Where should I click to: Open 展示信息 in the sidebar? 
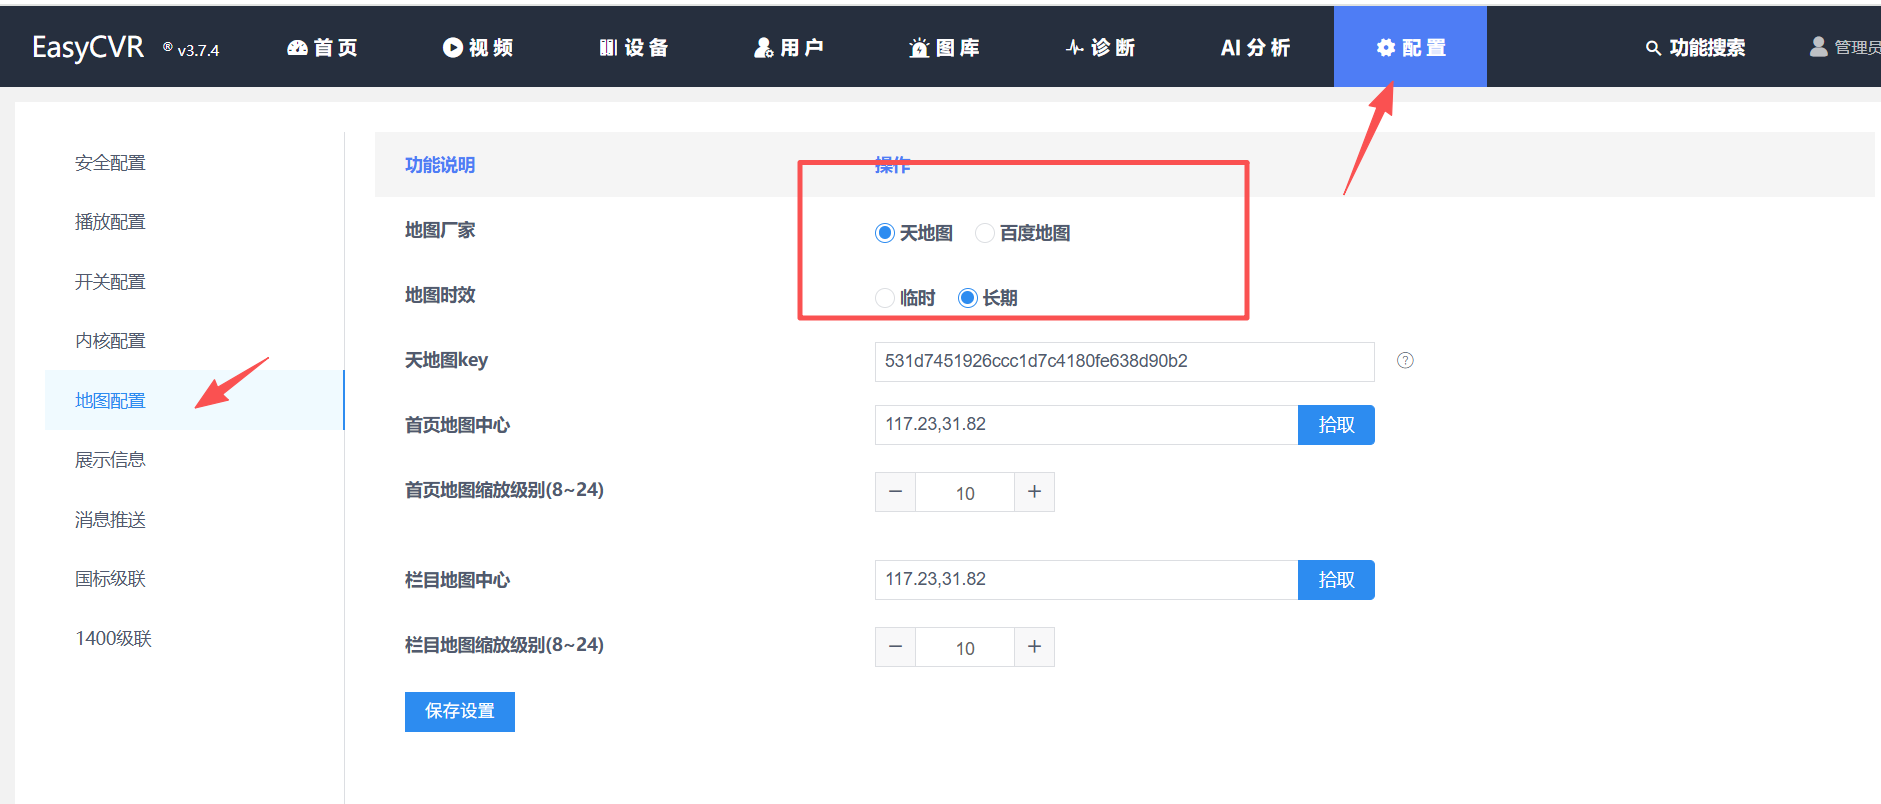110,460
